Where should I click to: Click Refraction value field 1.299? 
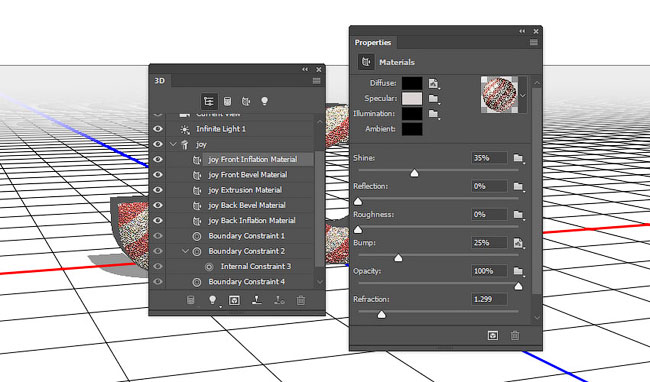pos(489,299)
